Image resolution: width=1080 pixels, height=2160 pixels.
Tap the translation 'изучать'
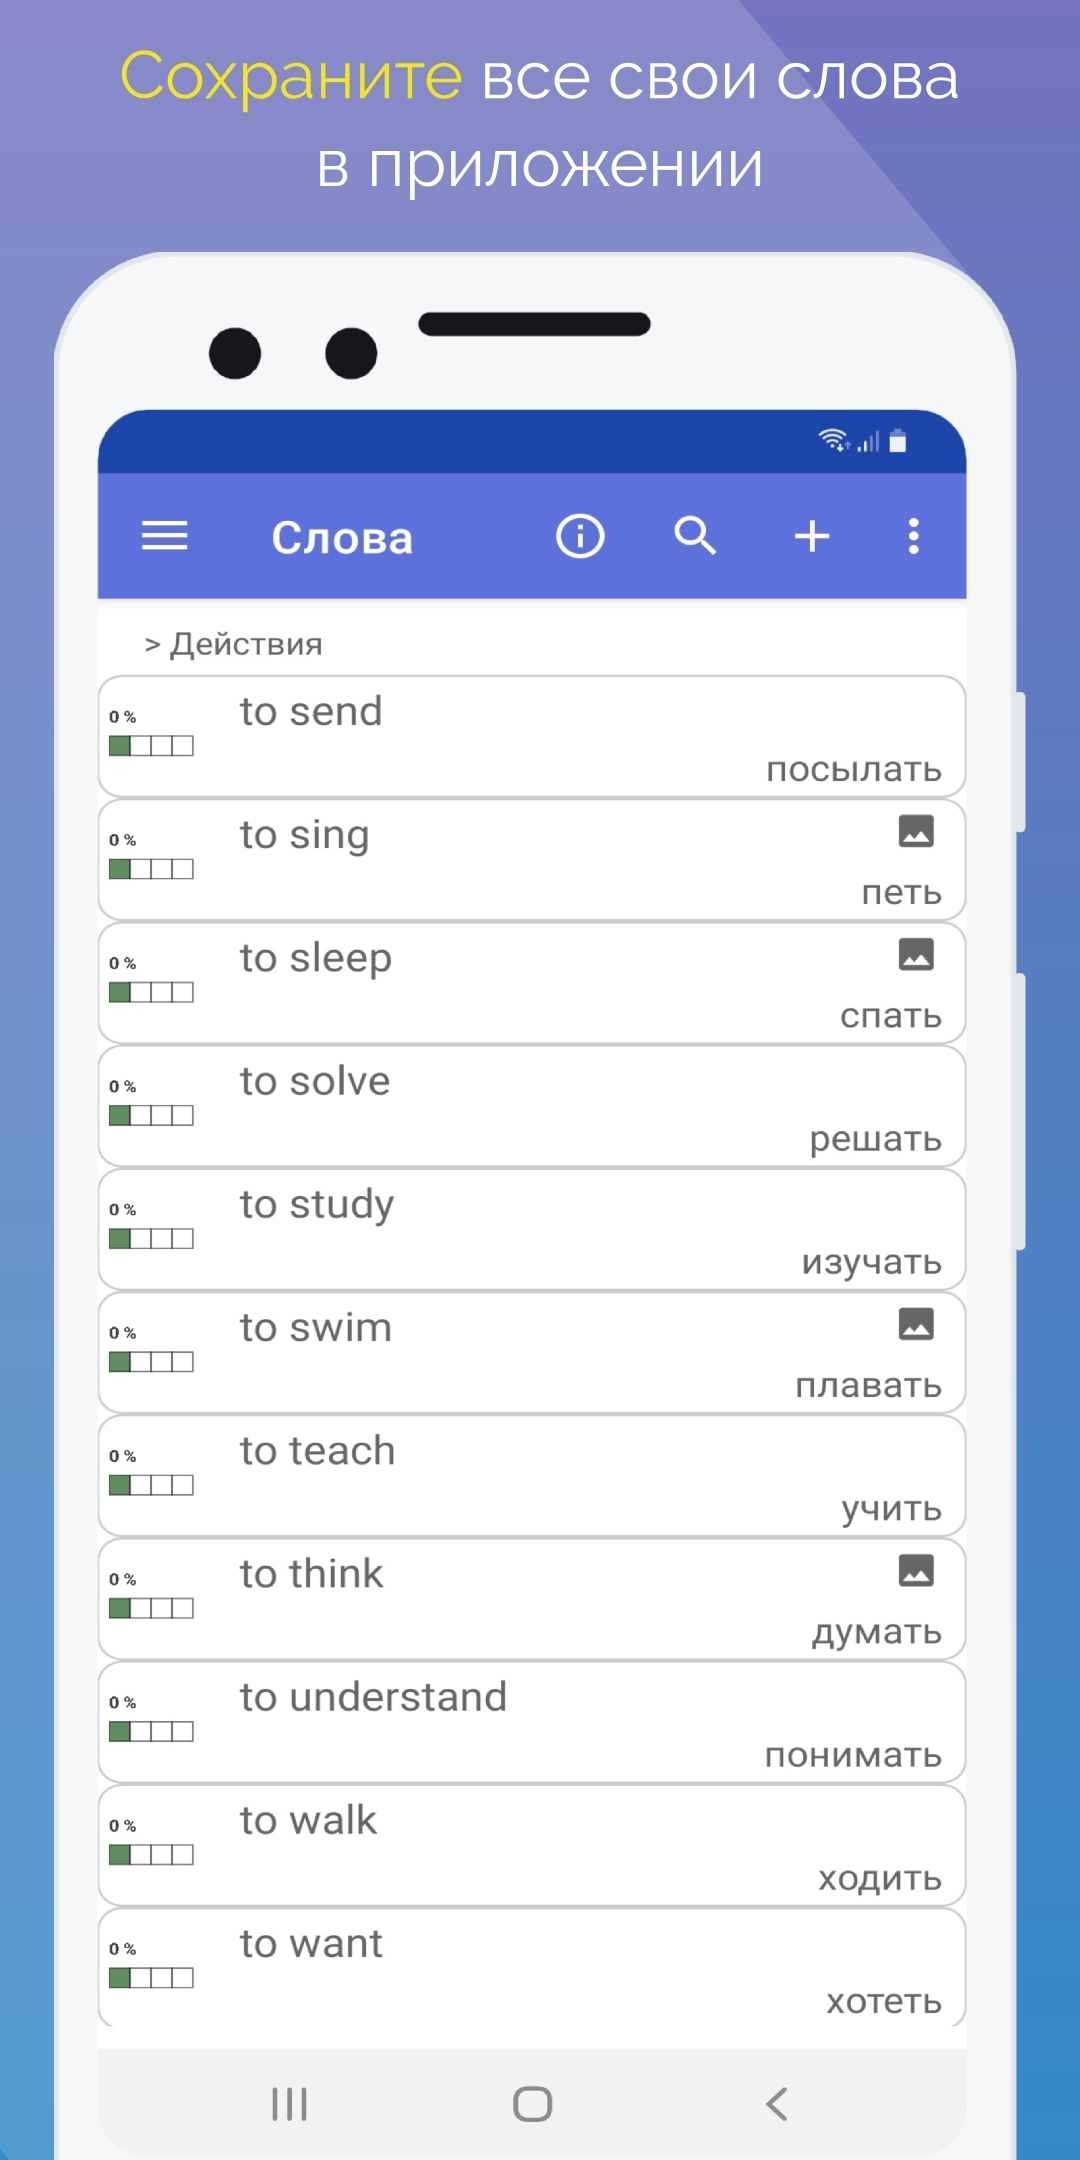click(x=871, y=1262)
